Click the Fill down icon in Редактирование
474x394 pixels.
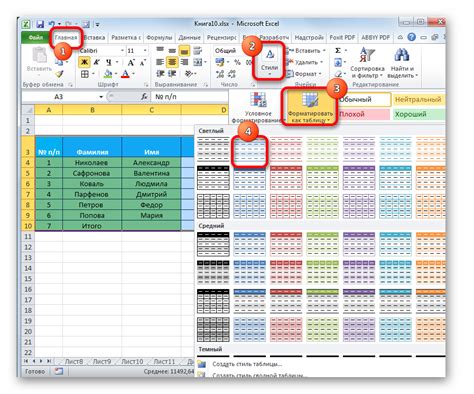(338, 62)
